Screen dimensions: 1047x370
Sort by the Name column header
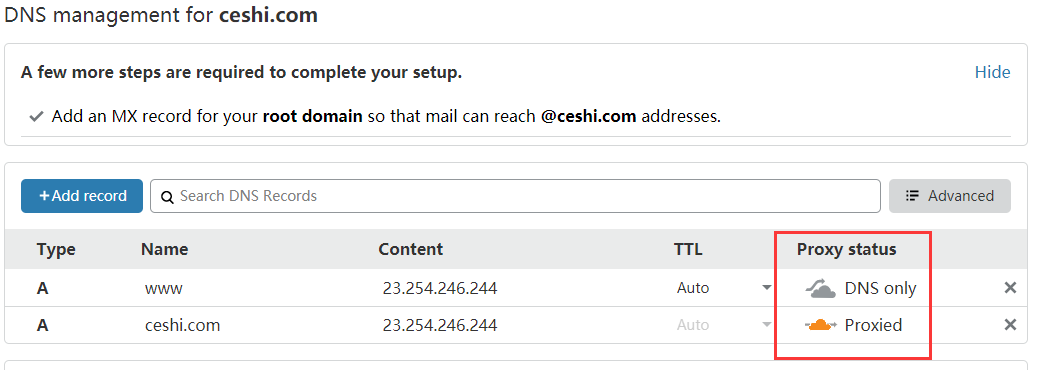click(x=164, y=250)
